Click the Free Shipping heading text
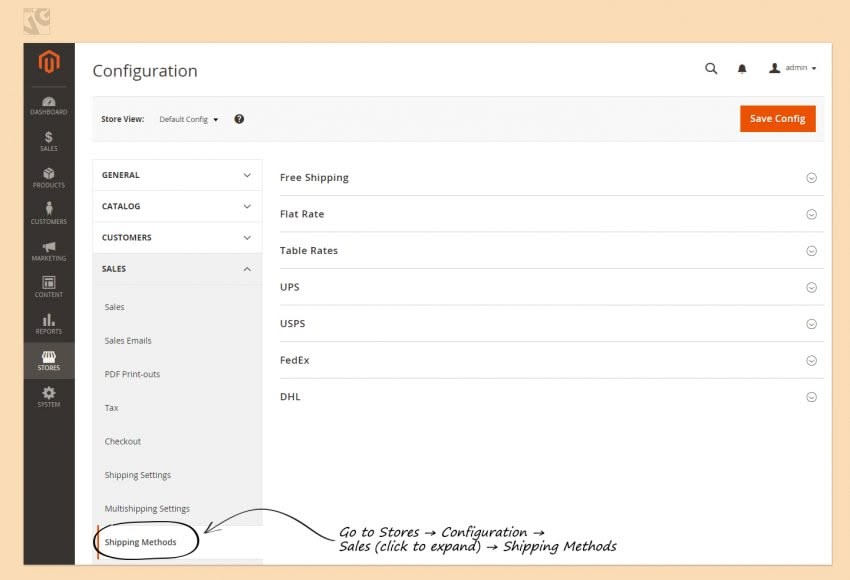This screenshot has height=580, width=850. coord(314,178)
